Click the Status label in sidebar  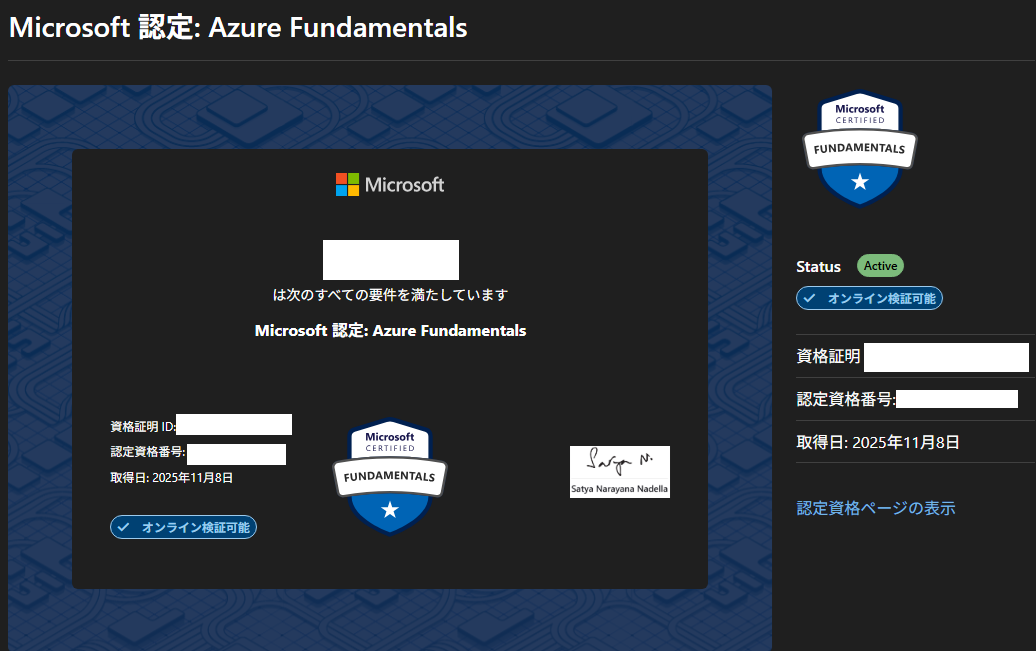[x=818, y=266]
